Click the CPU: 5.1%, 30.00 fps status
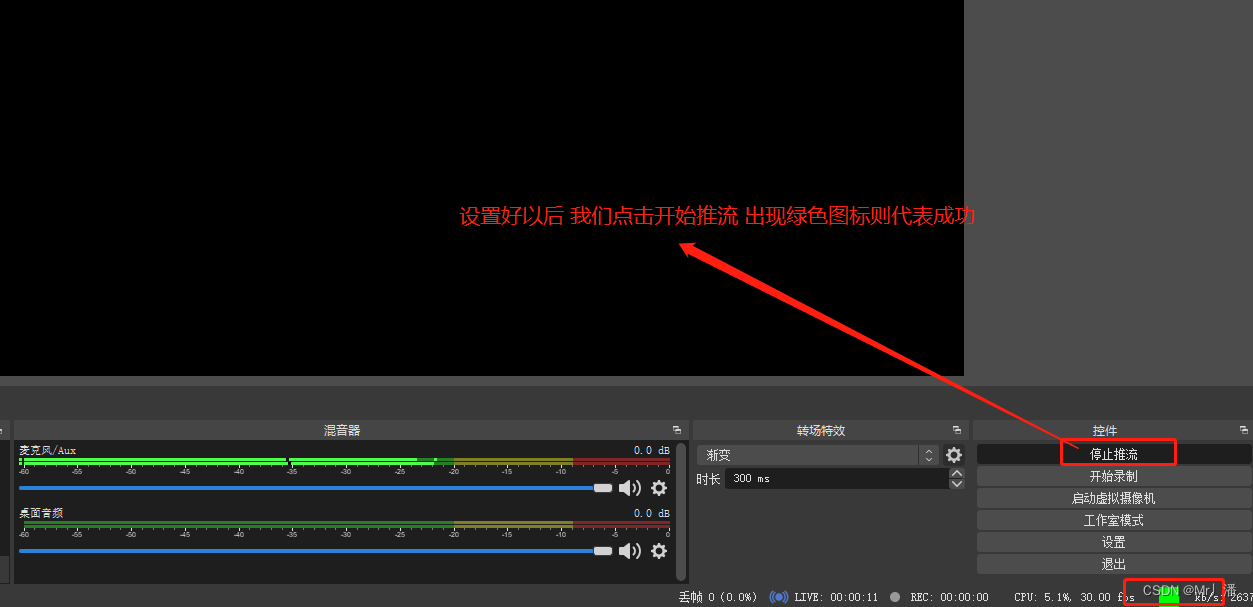The image size is (1253, 607). [x=1074, y=597]
